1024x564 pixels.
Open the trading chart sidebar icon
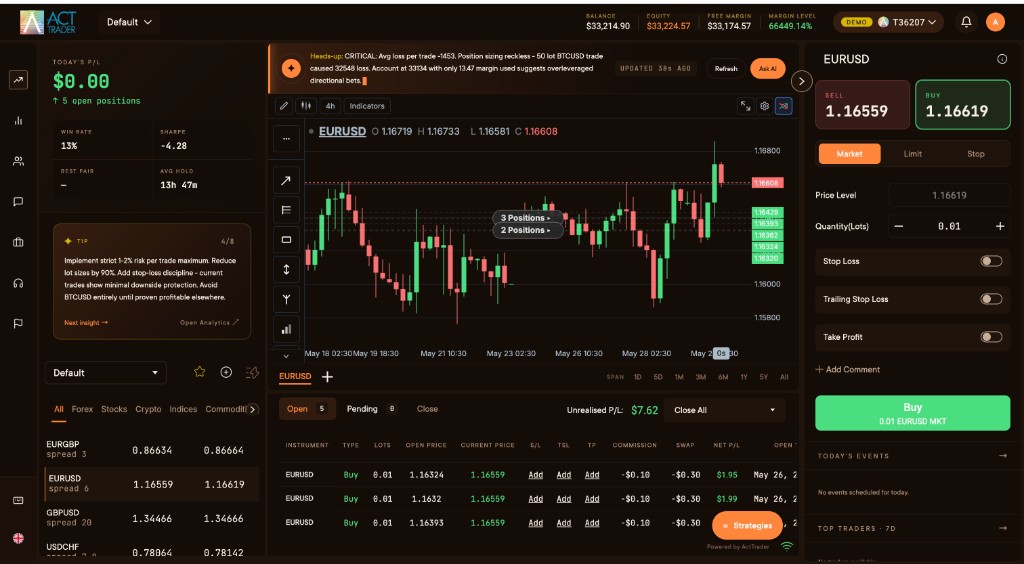coord(18,80)
